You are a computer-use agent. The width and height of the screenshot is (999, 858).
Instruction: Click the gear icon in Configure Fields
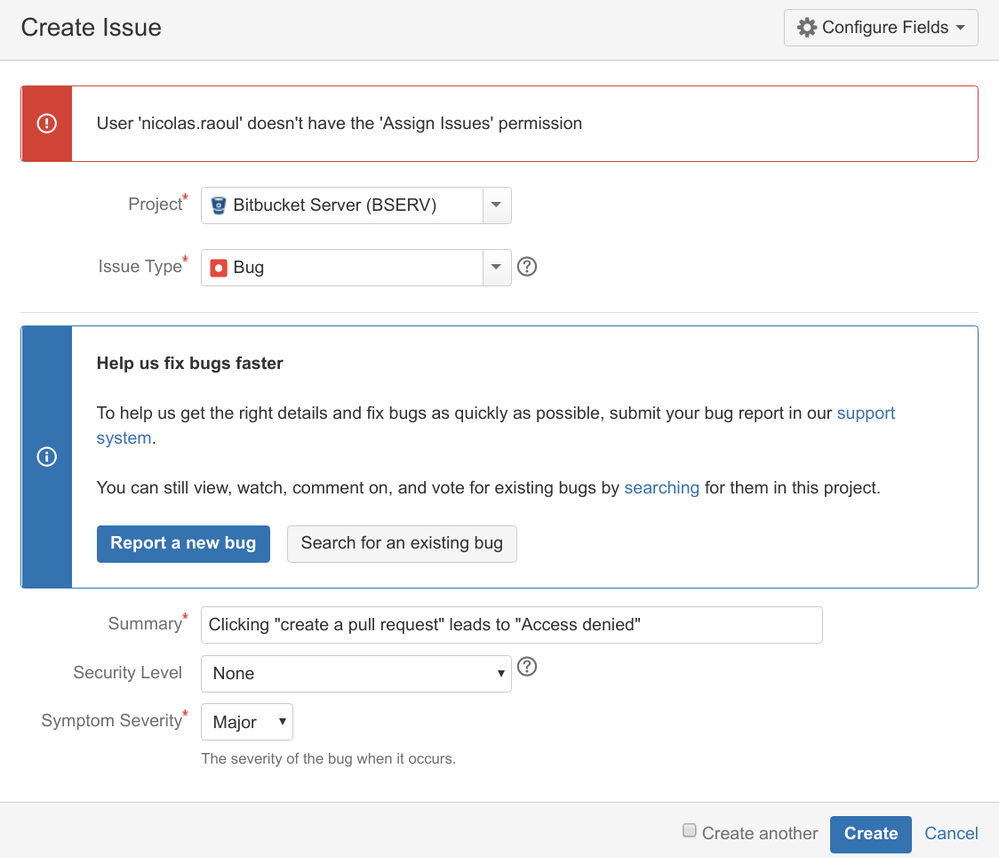pos(807,27)
